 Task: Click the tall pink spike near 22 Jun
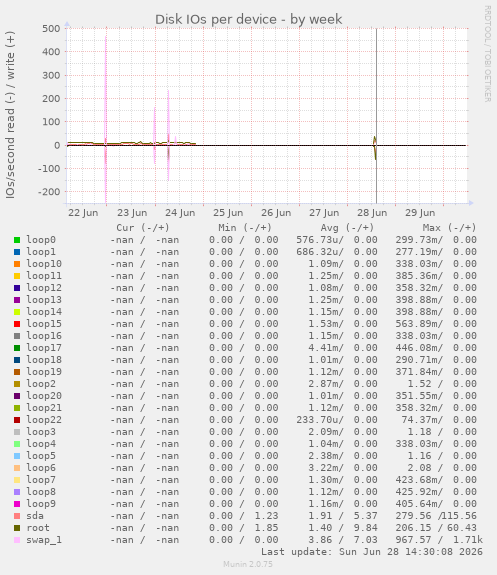[x=106, y=92]
